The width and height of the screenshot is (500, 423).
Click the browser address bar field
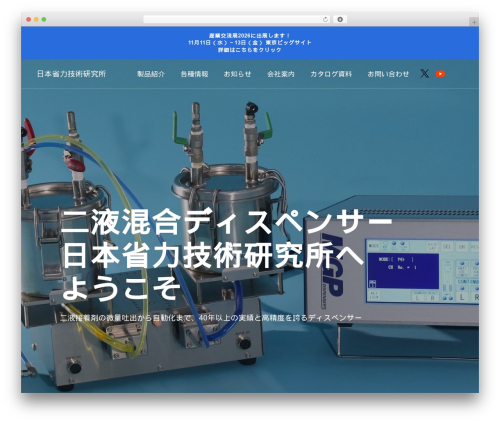[x=237, y=20]
